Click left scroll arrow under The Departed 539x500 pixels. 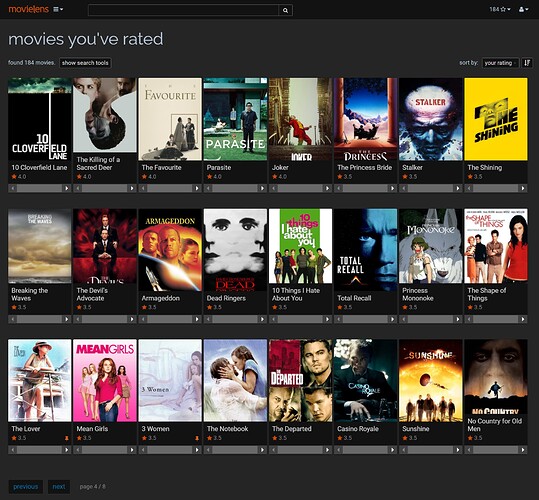point(274,450)
